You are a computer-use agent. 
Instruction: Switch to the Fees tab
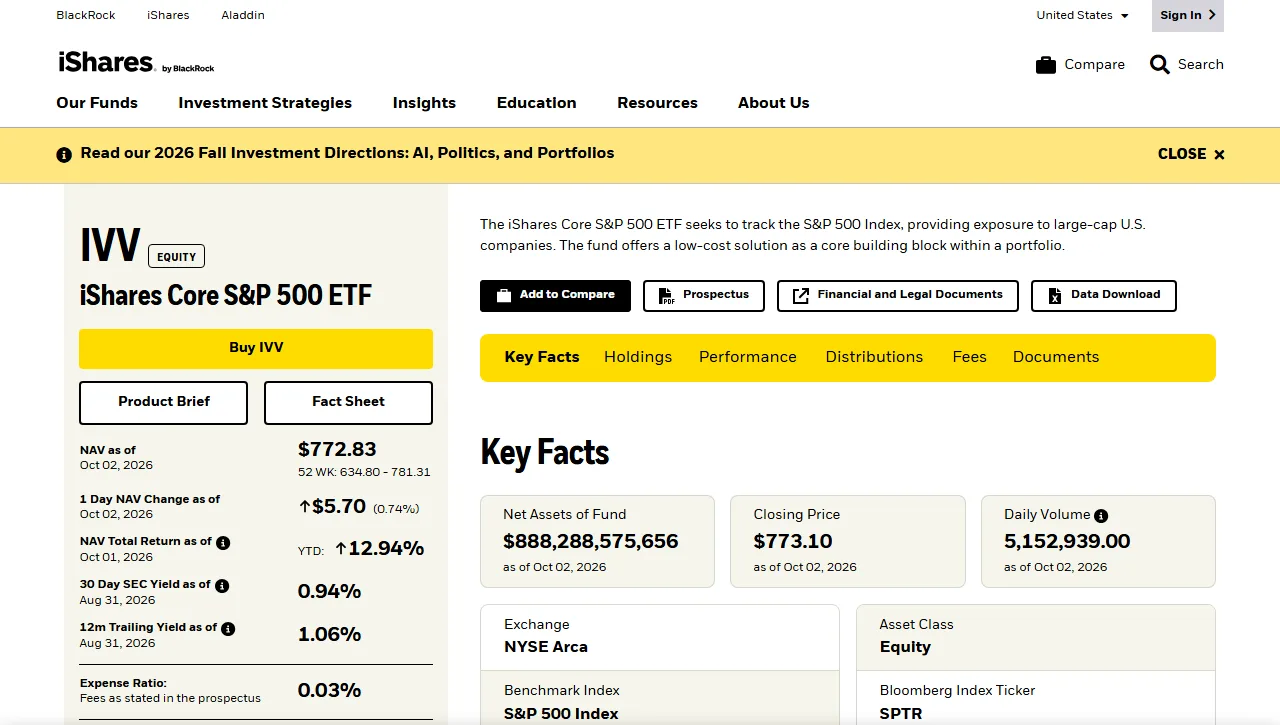pos(969,357)
